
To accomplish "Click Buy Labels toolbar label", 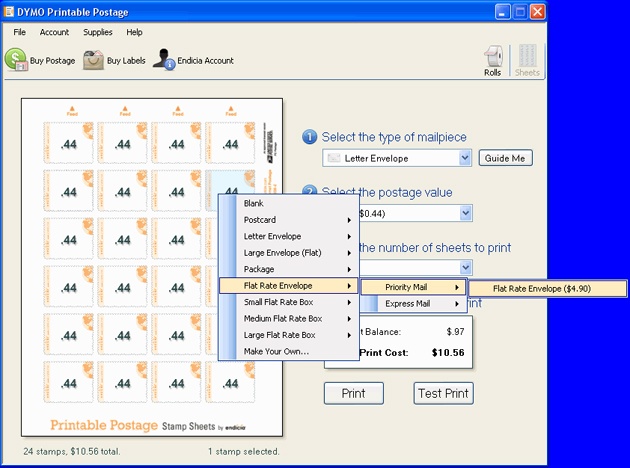I will tap(126, 61).
